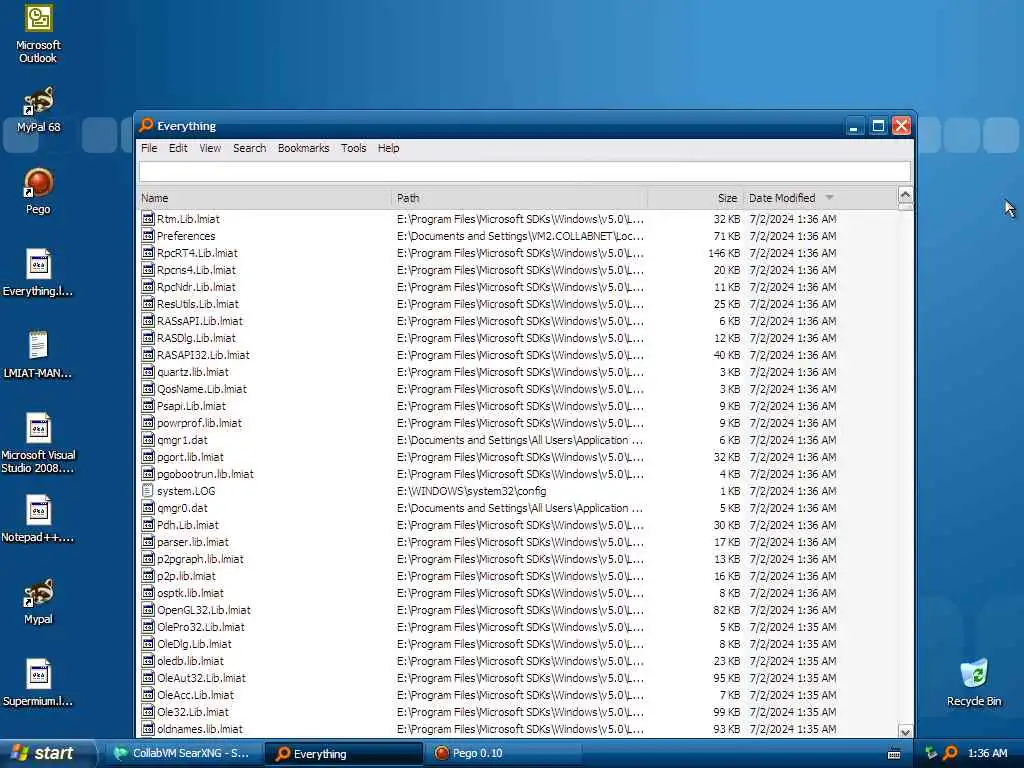Click the scrollbar down arrow

click(x=905, y=731)
